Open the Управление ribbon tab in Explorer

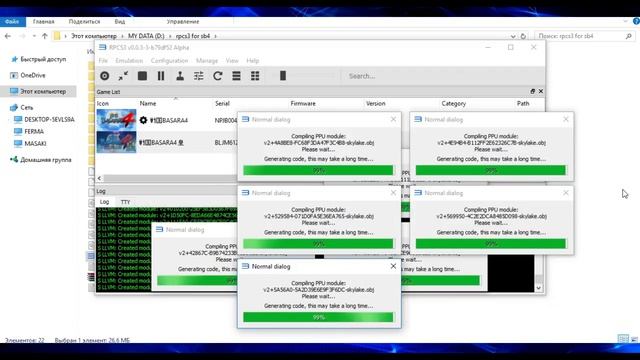(183, 22)
